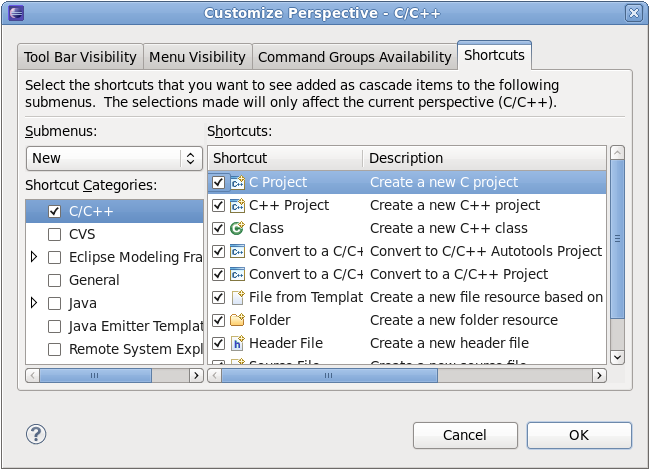
Task: Click the green Class icon
Action: pyautogui.click(x=237, y=229)
